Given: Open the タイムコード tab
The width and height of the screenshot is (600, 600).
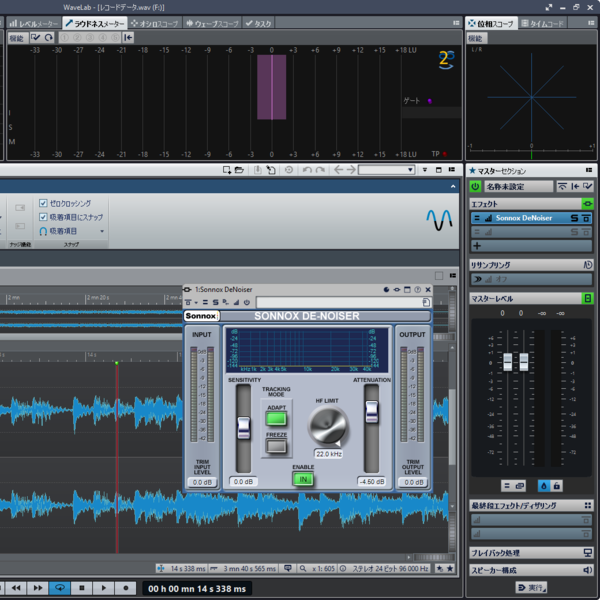Looking at the screenshot, I should point(543,24).
